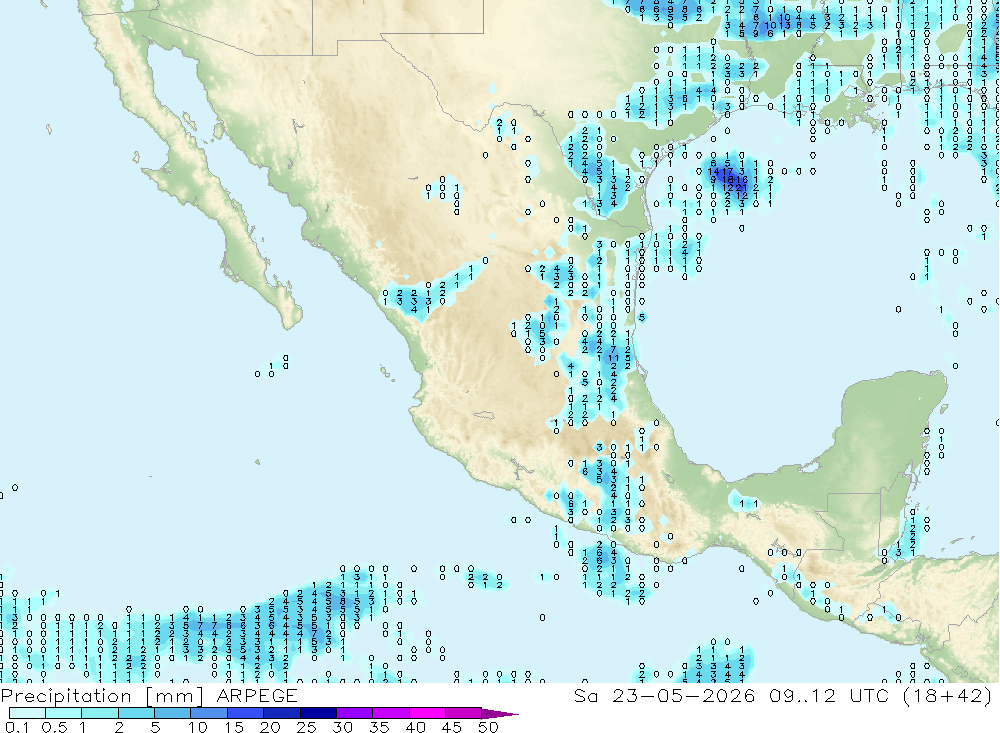Click the 30–35 mm purple legend swatch
The width and height of the screenshot is (1000, 733).
(355, 713)
